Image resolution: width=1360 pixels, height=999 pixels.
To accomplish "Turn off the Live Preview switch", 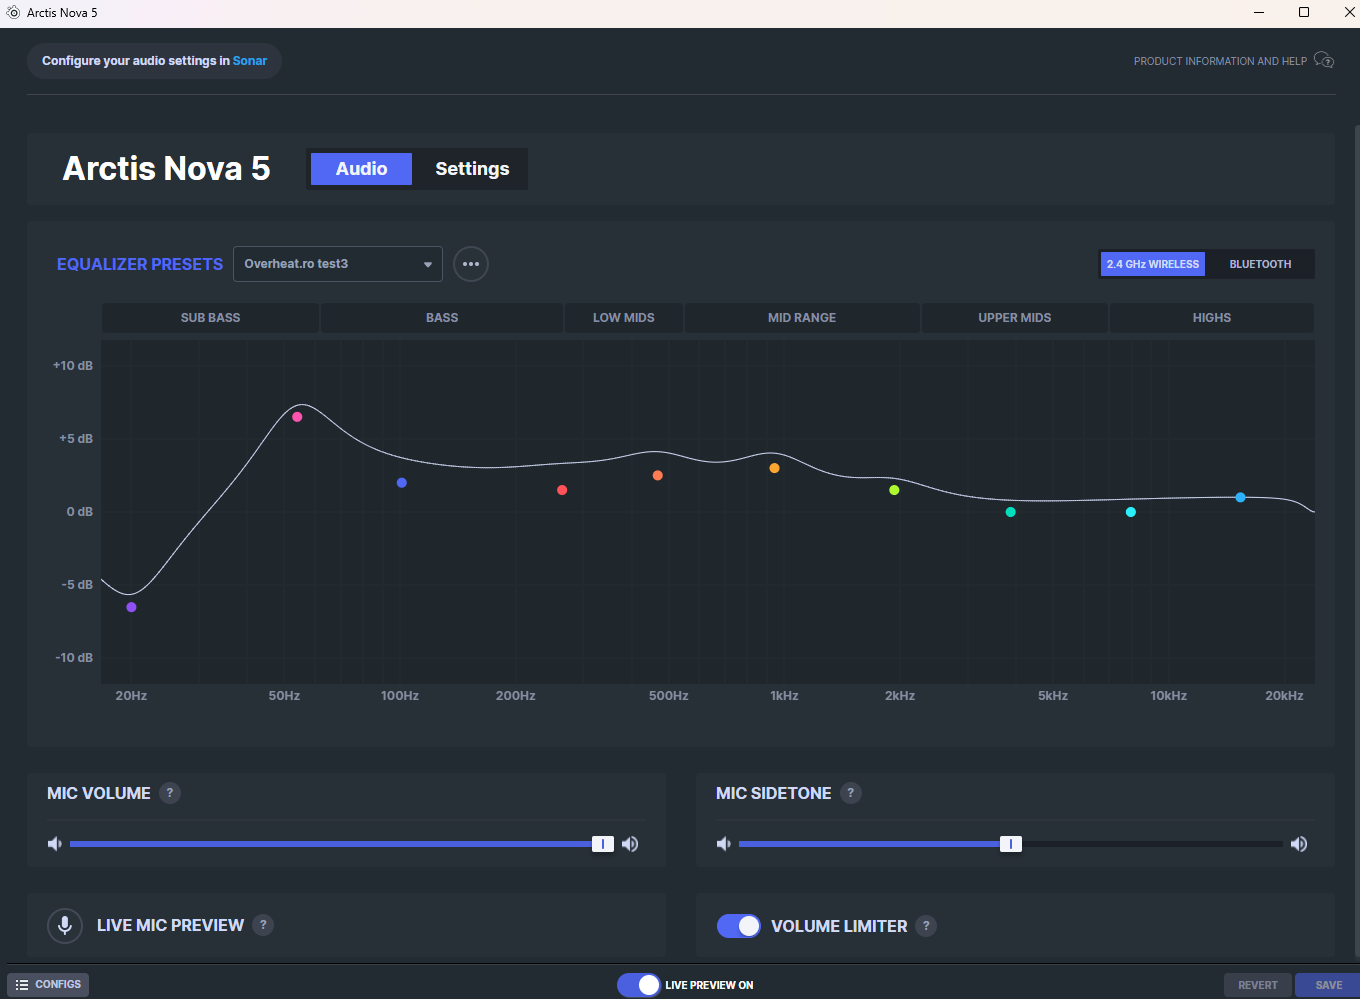I will click(x=639, y=985).
